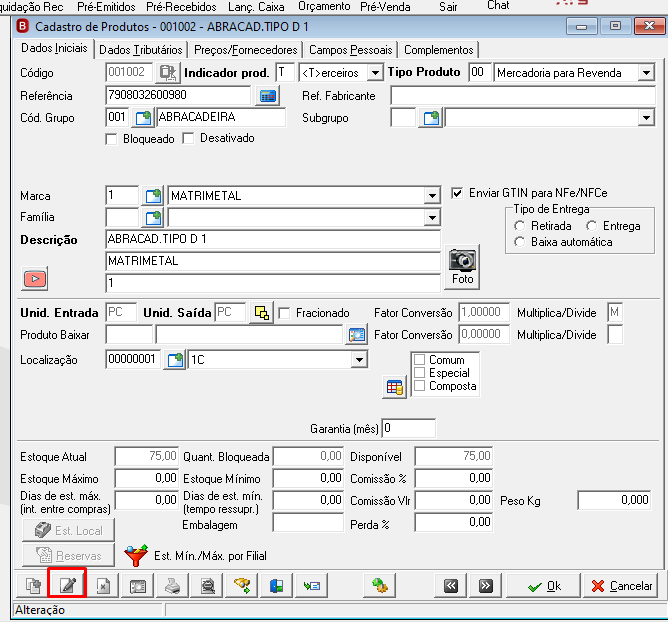Viewport: 668px width, 623px height.
Task: Switch to Dados Tributários tab
Action: click(141, 50)
